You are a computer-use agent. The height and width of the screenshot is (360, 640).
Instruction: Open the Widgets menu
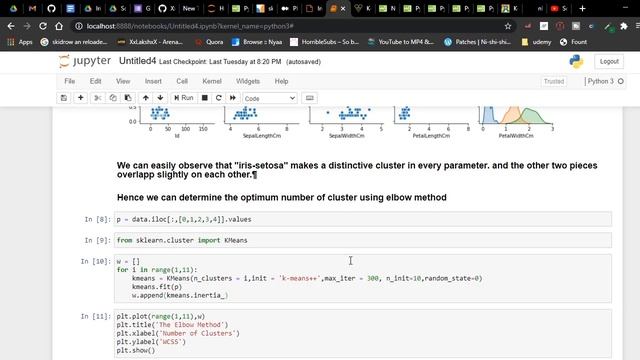point(248,81)
